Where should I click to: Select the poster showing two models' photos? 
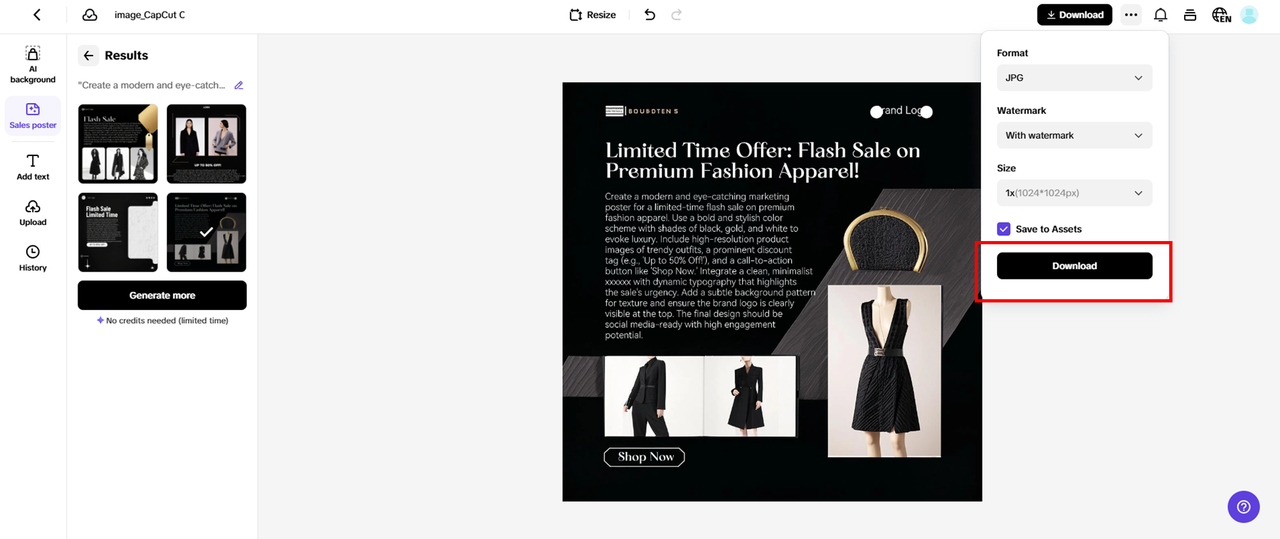tap(206, 143)
